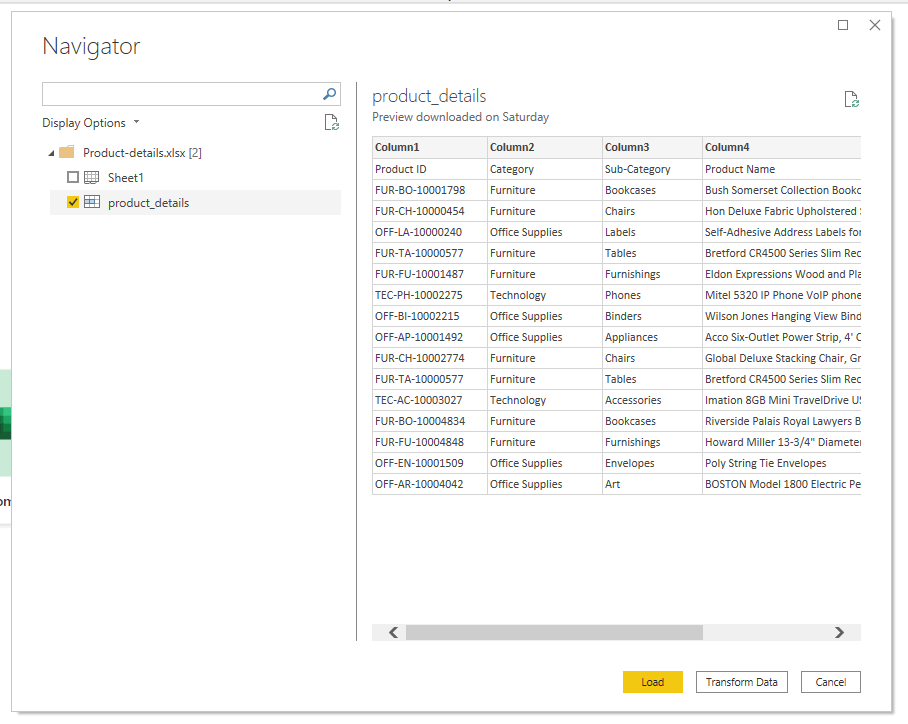Screen dimensions: 908x724
Task: Check the Sheet1 checkbox
Action: click(x=73, y=177)
